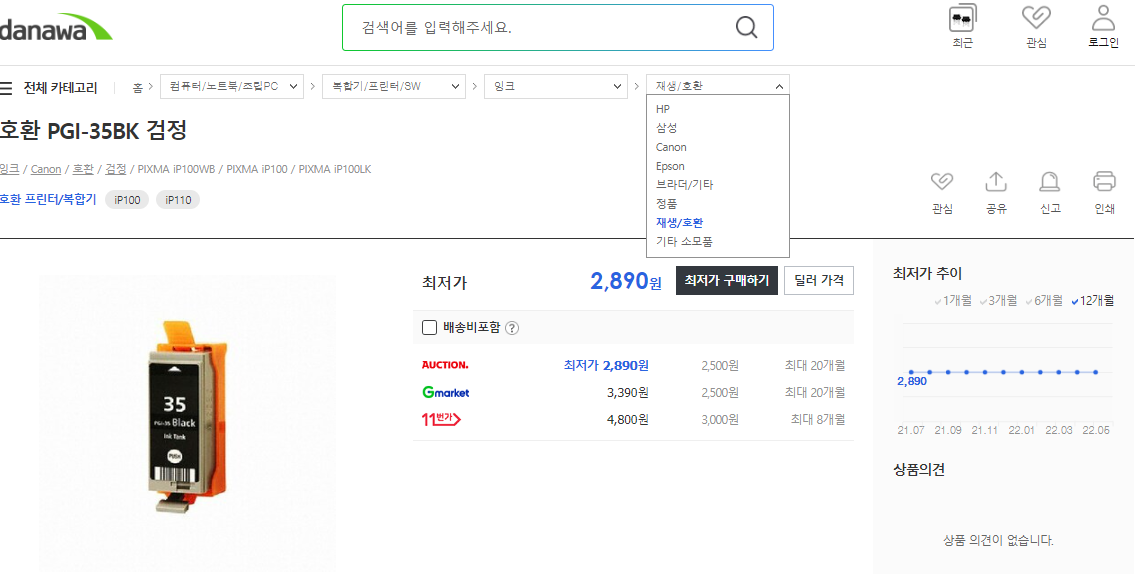Click the last point on price trend chart

click(1096, 372)
